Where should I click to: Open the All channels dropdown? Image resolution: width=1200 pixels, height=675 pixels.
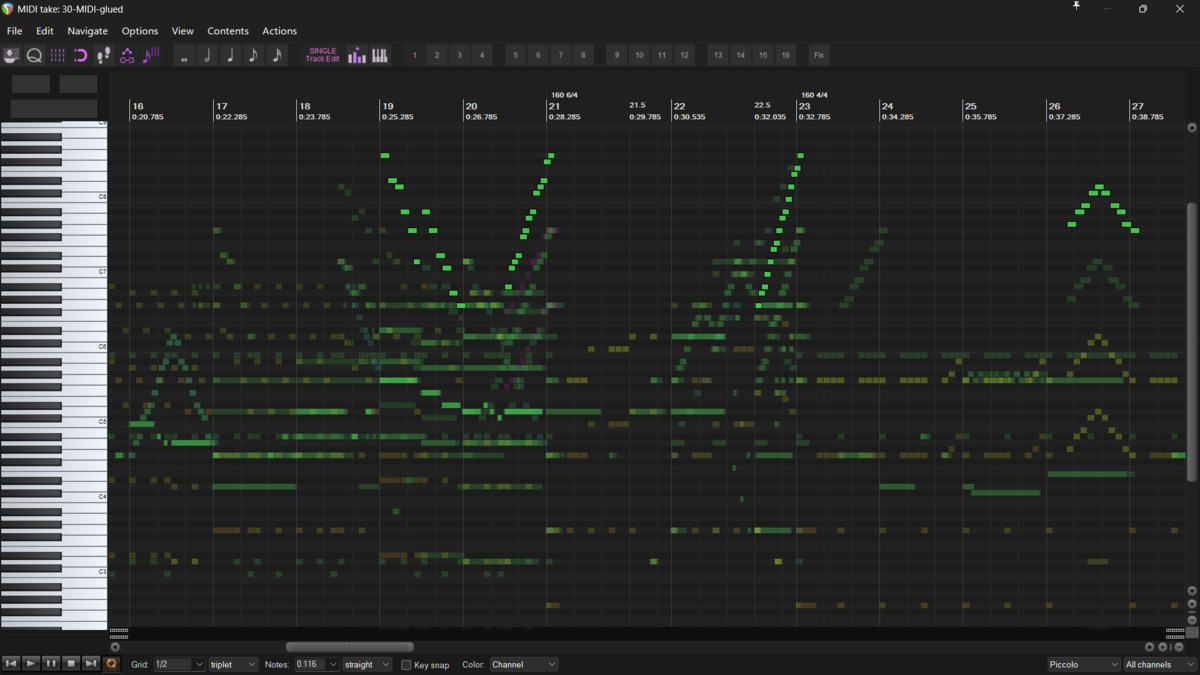(1160, 665)
